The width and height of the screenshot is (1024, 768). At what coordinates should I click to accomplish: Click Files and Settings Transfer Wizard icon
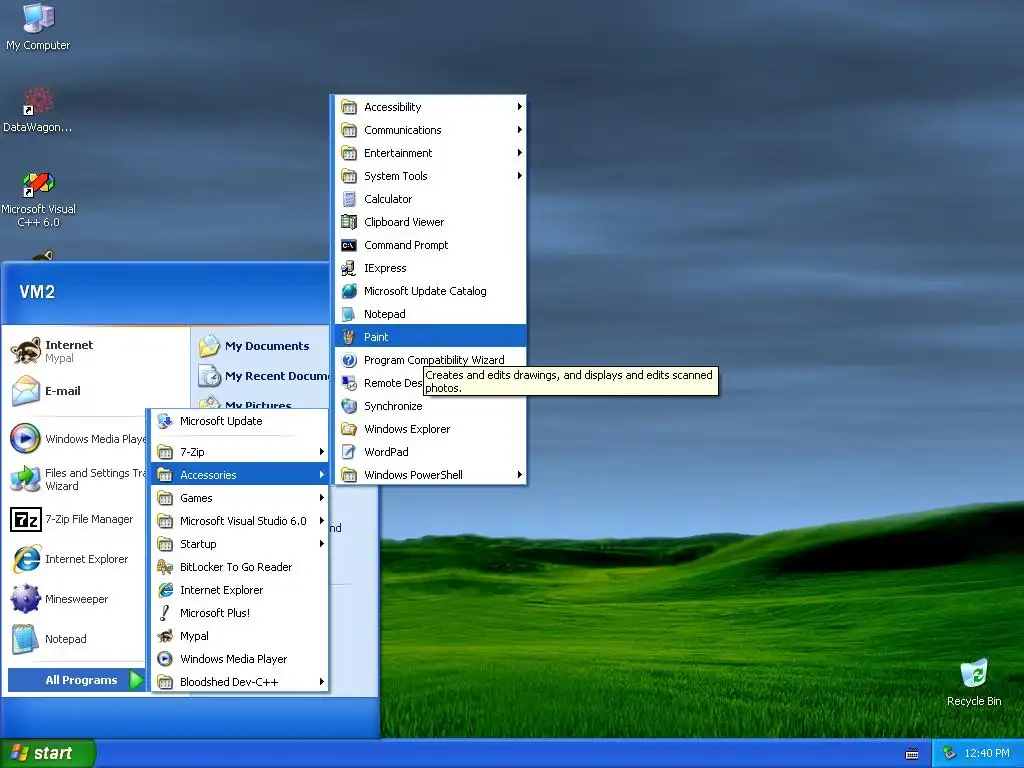[x=25, y=479]
